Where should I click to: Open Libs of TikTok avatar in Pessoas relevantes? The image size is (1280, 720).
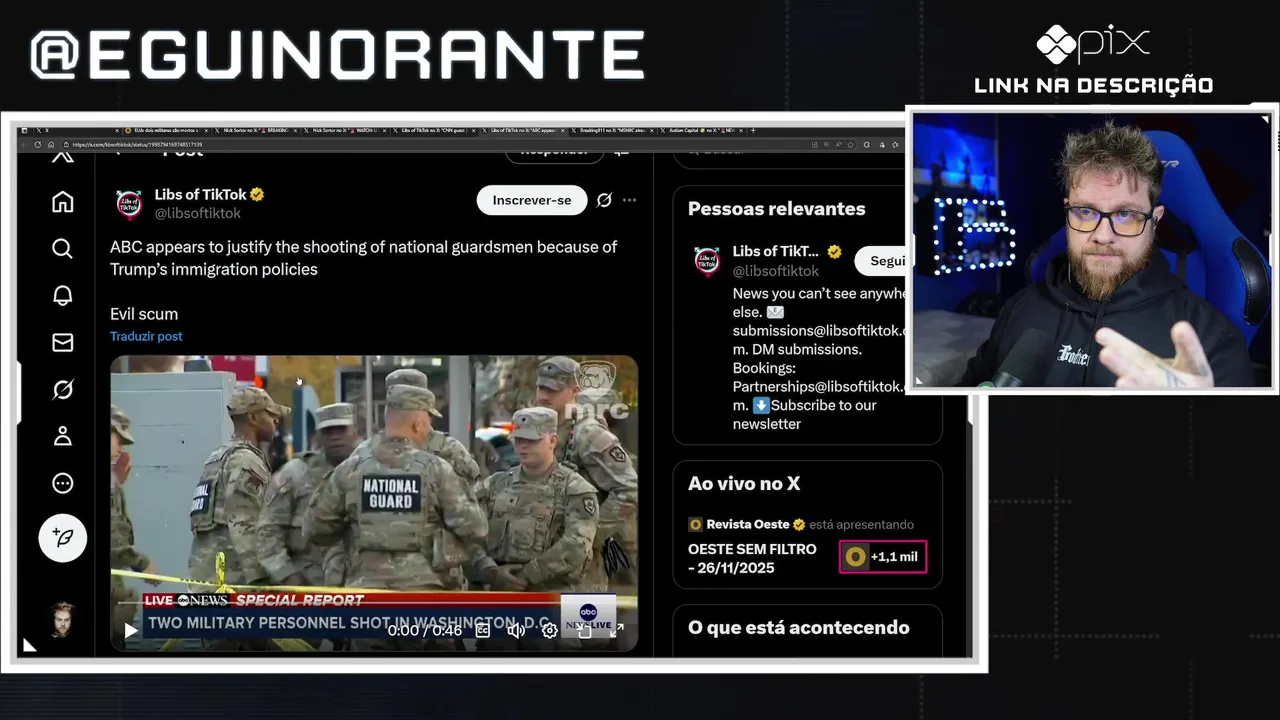(707, 261)
